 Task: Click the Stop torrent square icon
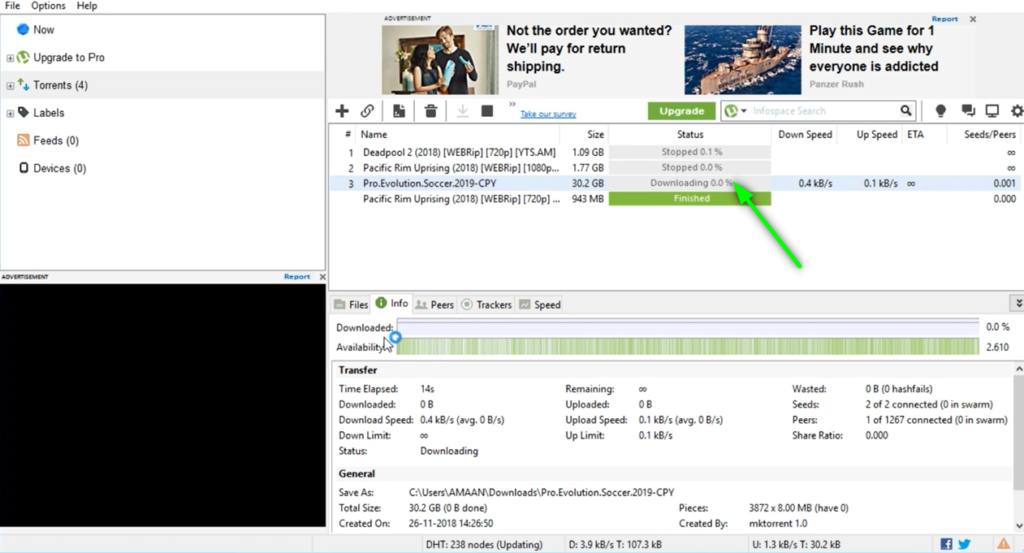click(487, 111)
